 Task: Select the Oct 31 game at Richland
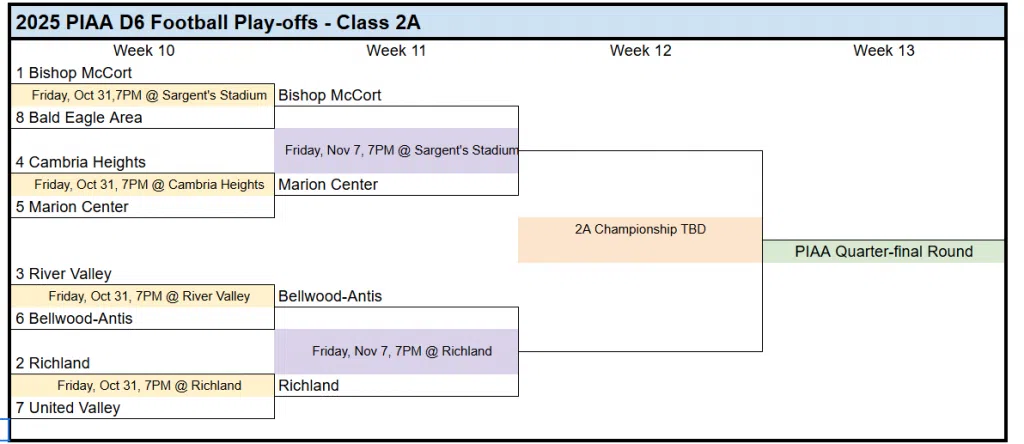[x=142, y=385]
